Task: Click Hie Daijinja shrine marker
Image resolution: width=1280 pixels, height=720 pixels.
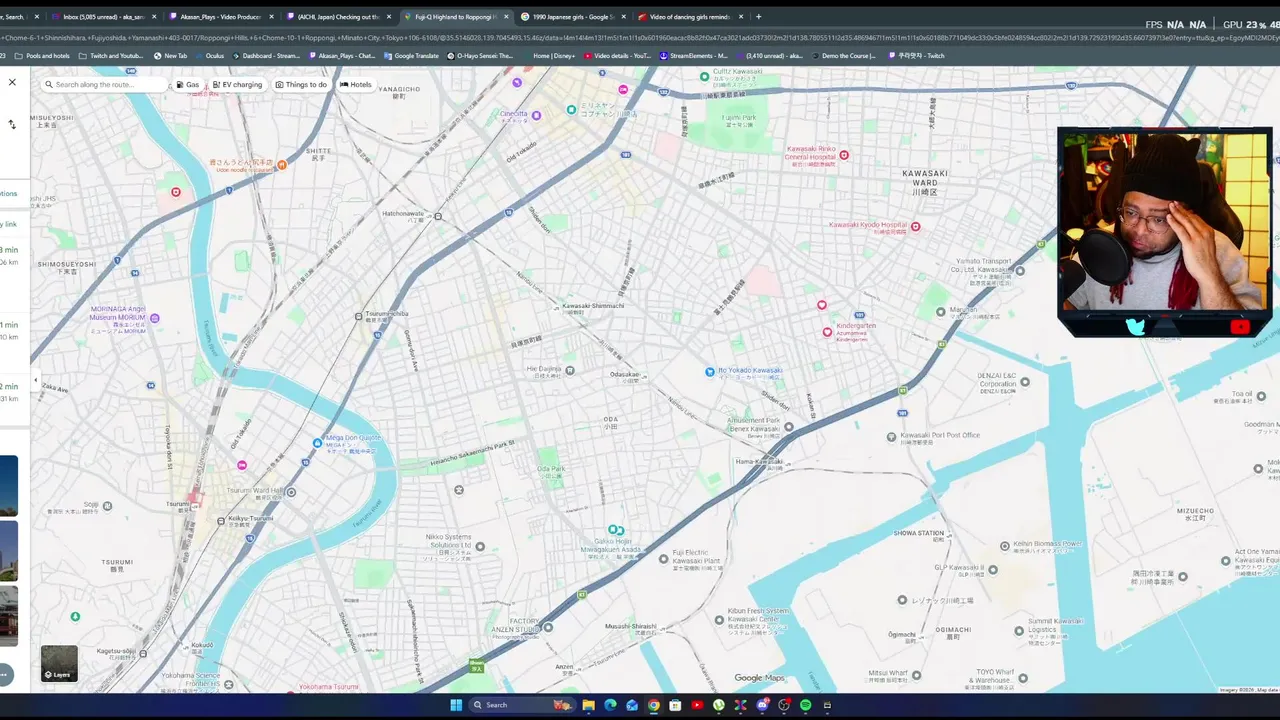Action: 570,370
